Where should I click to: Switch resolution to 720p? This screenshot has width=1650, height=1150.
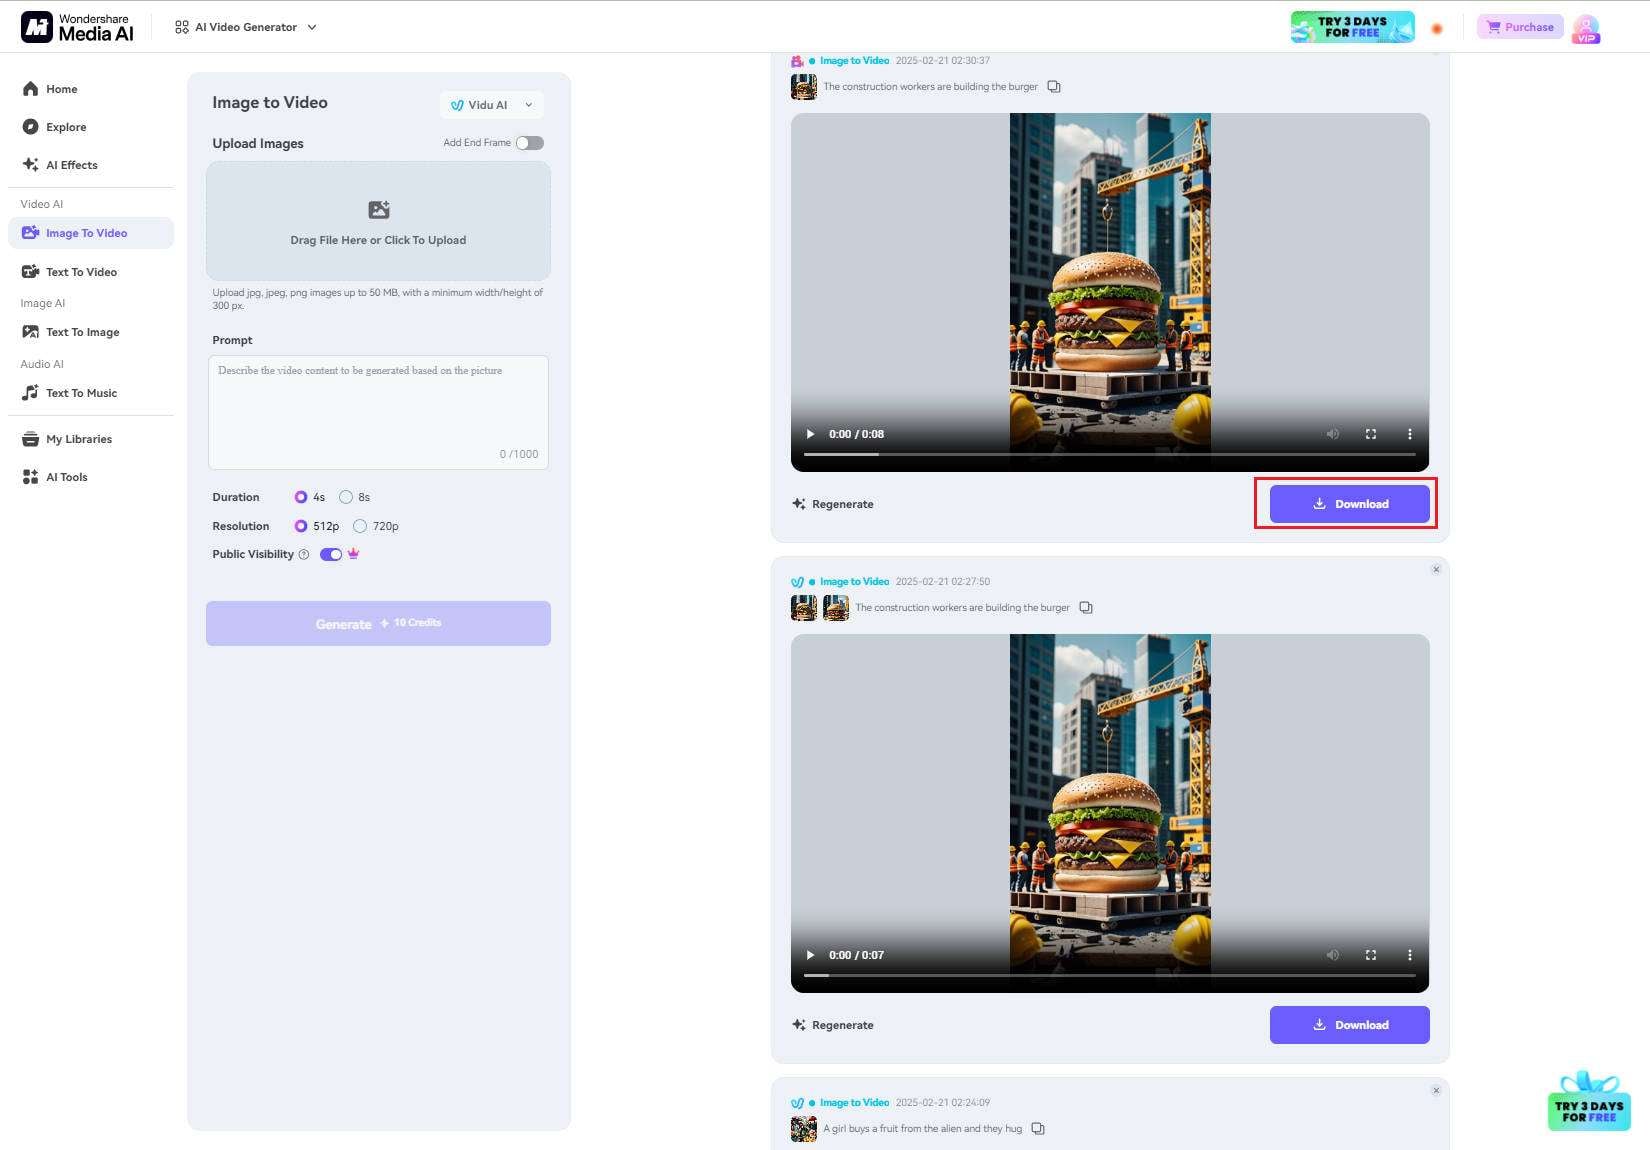coord(360,526)
